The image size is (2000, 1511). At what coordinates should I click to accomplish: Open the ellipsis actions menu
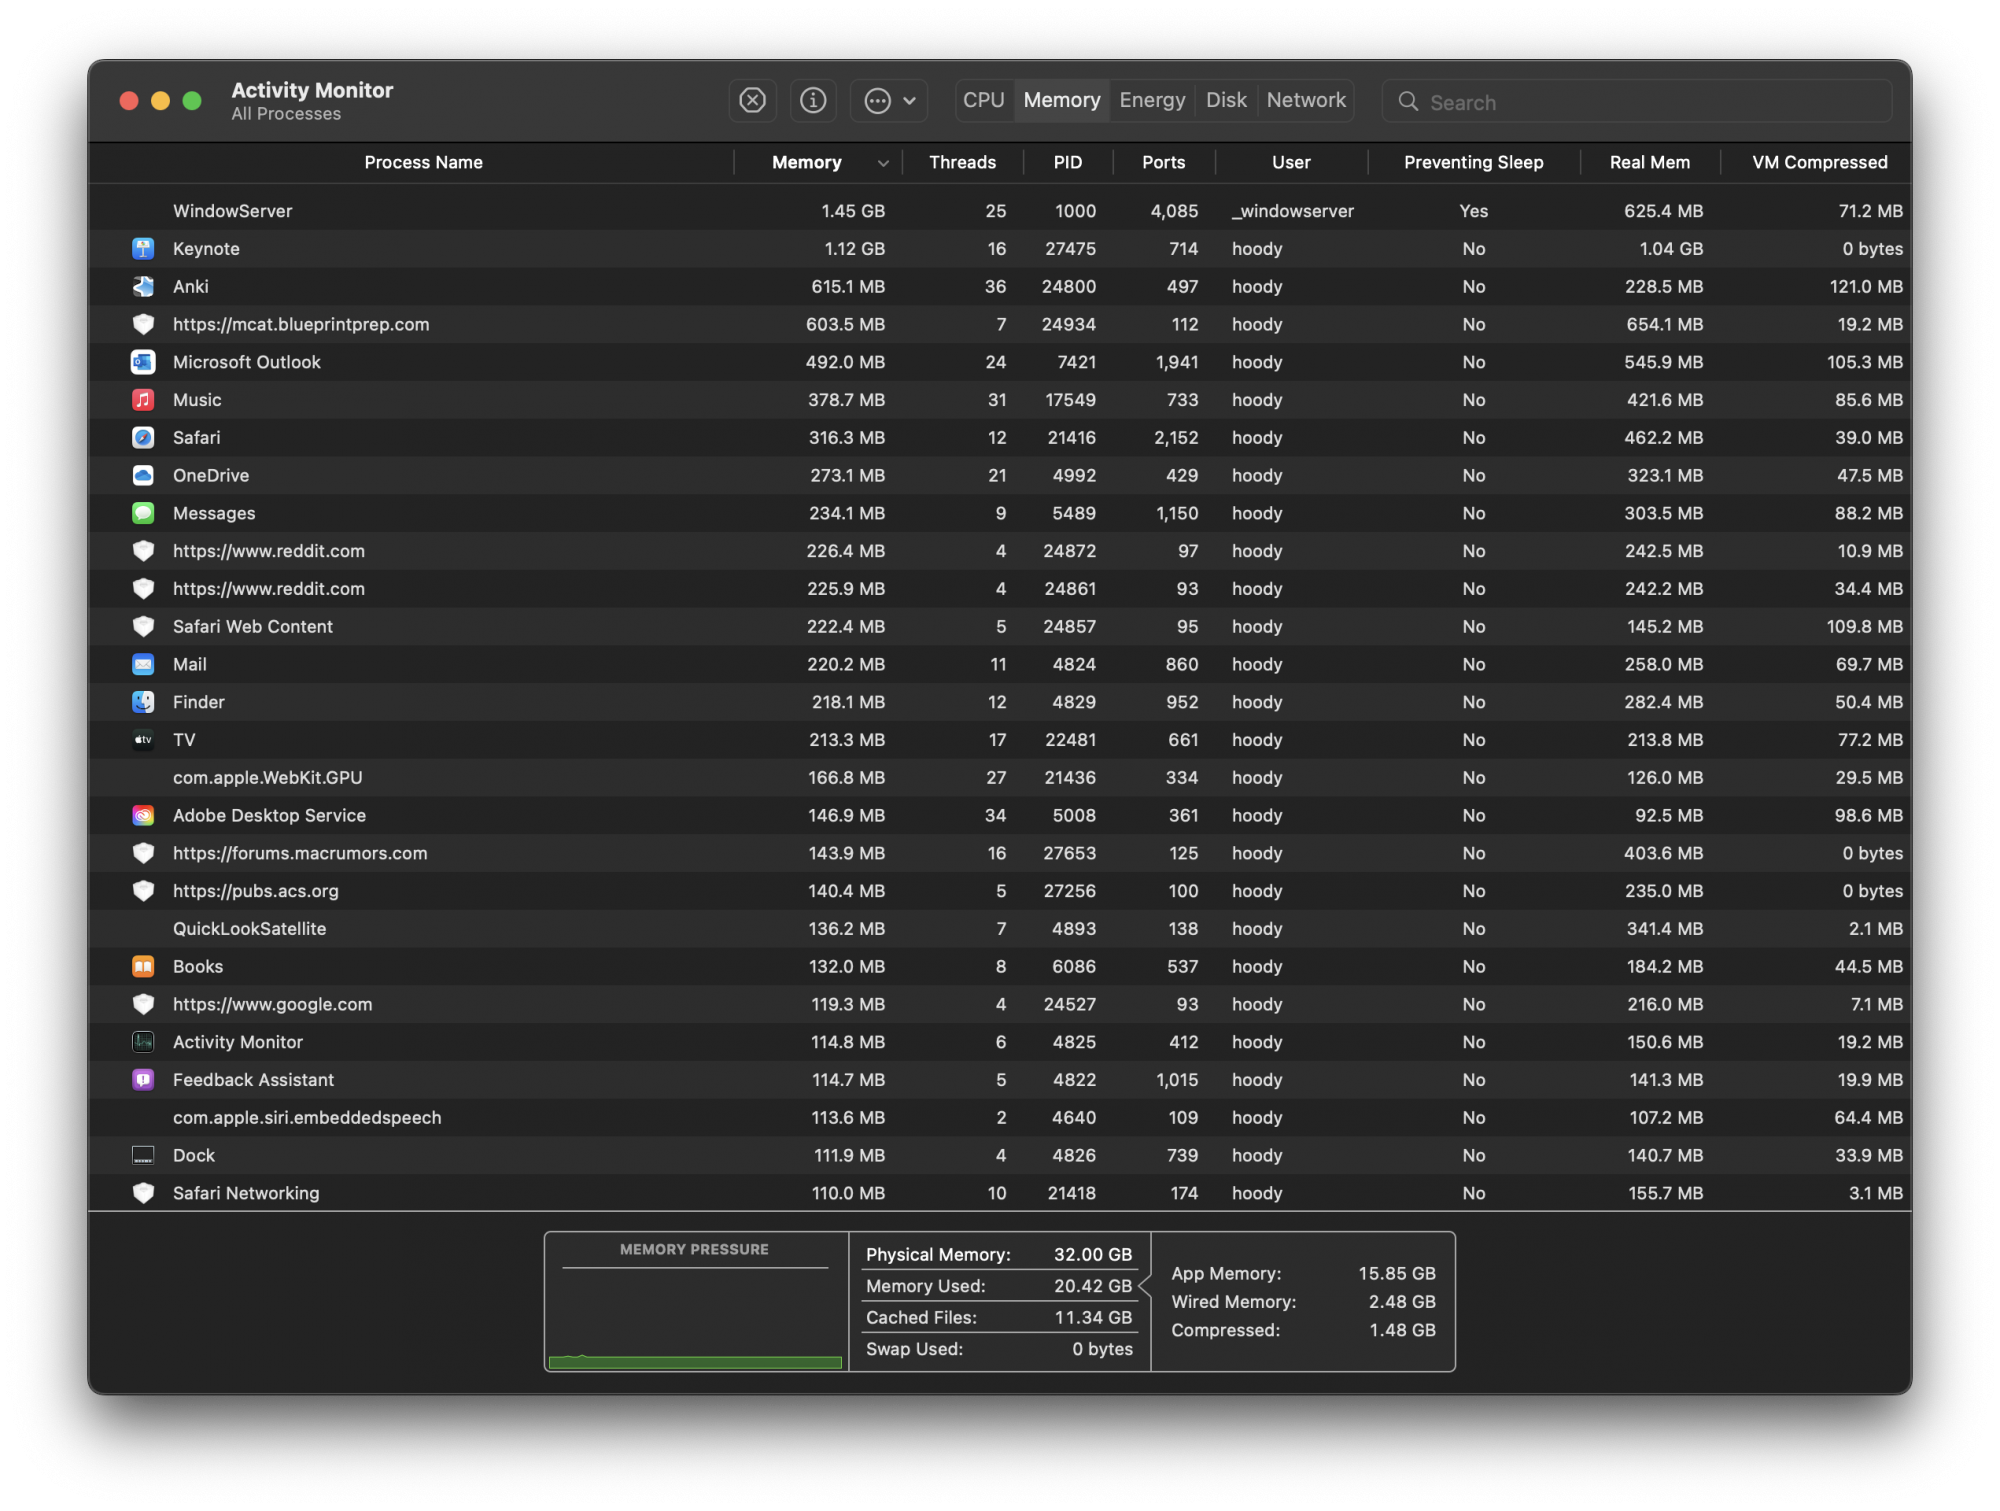click(889, 101)
